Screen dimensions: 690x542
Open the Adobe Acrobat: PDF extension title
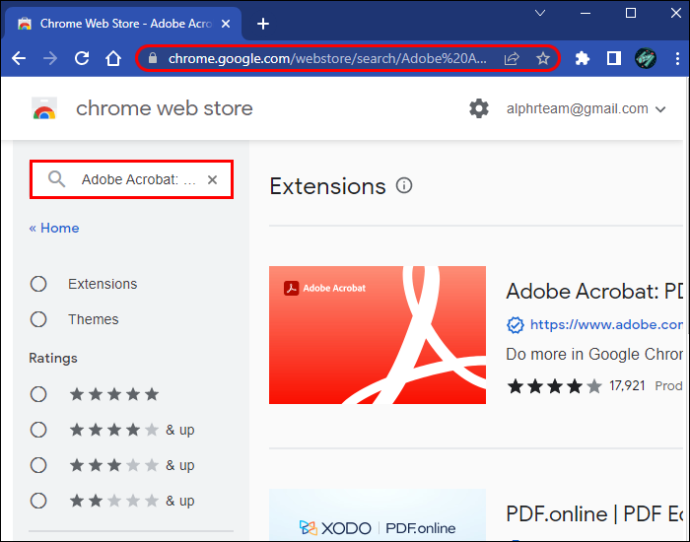point(594,291)
